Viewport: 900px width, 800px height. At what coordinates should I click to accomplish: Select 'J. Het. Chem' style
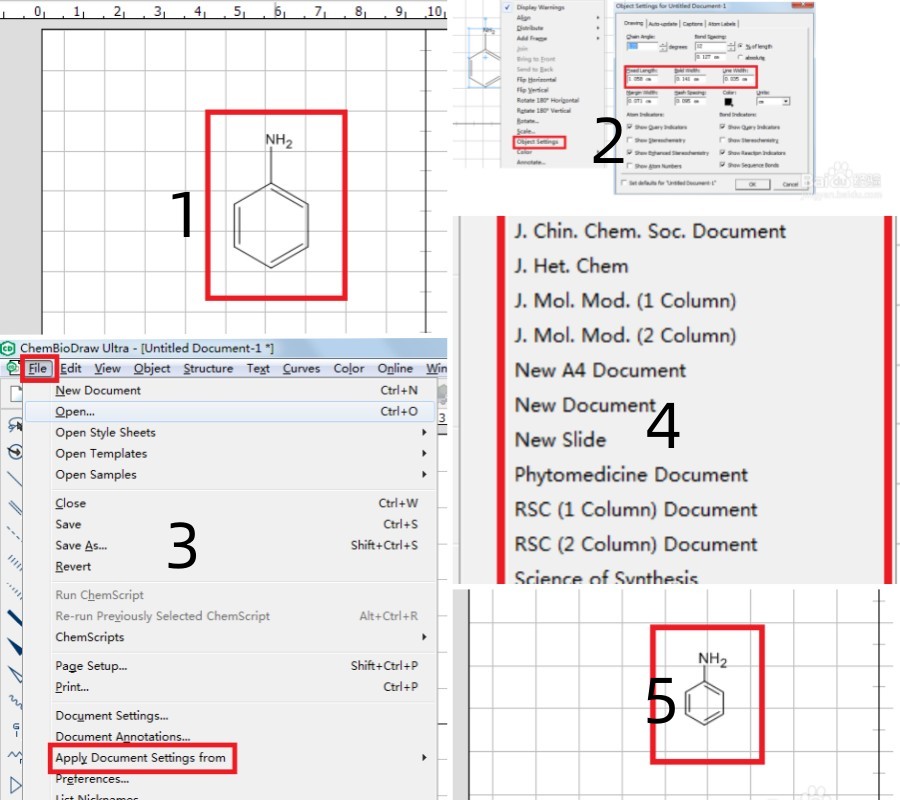pyautogui.click(x=571, y=266)
